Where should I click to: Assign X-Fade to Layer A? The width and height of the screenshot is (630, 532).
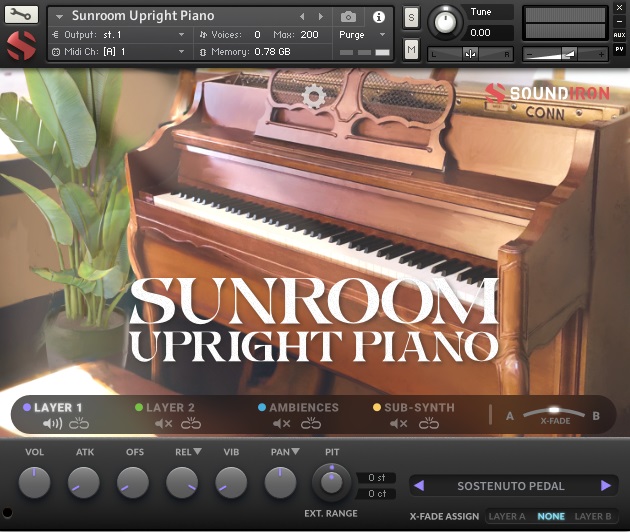507,516
